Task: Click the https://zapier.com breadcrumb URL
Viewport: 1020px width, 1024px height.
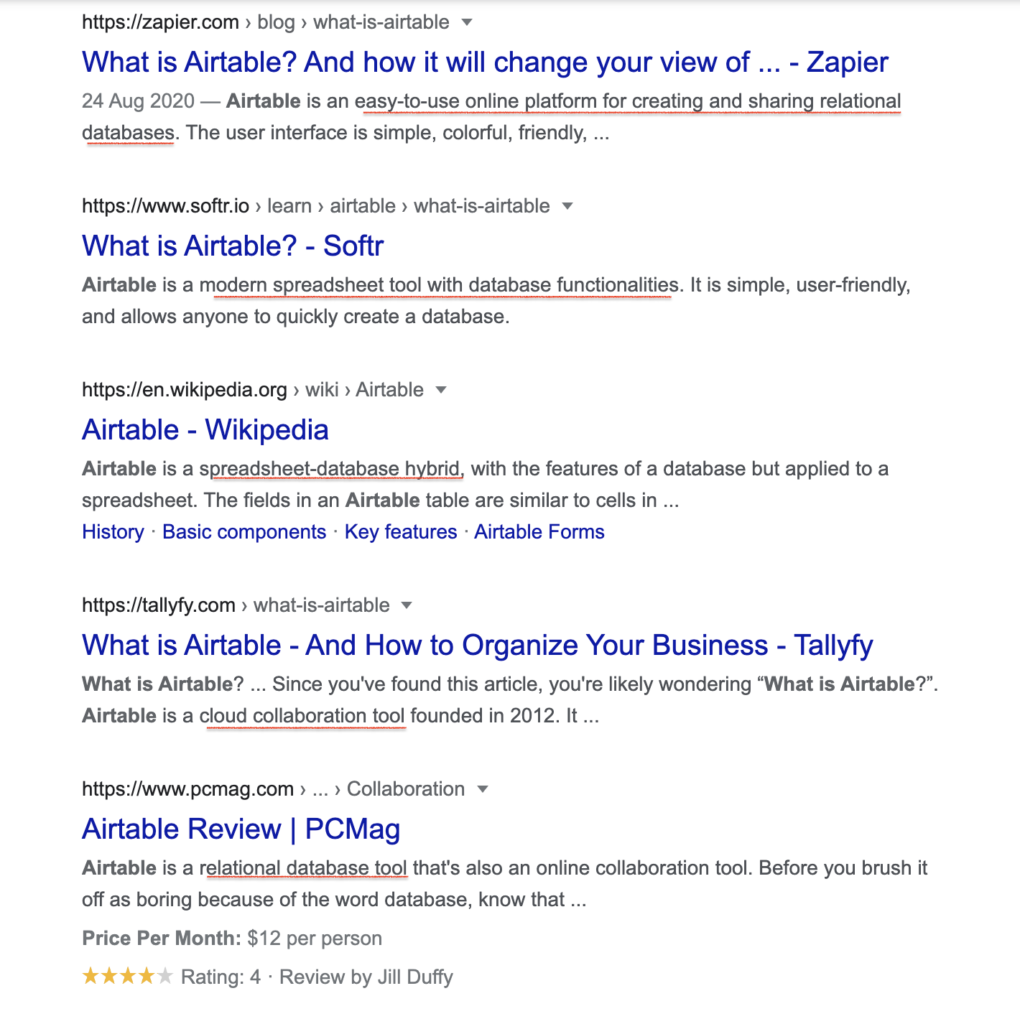Action: point(159,21)
